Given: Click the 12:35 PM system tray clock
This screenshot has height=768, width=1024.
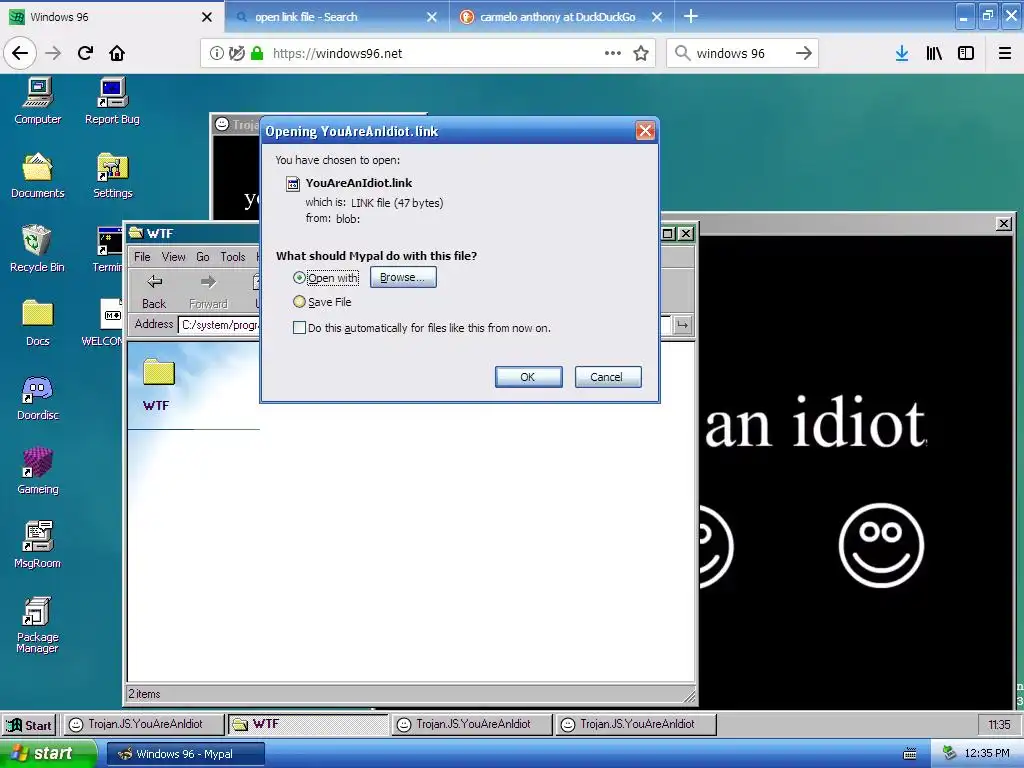Looking at the screenshot, I should tap(986, 754).
